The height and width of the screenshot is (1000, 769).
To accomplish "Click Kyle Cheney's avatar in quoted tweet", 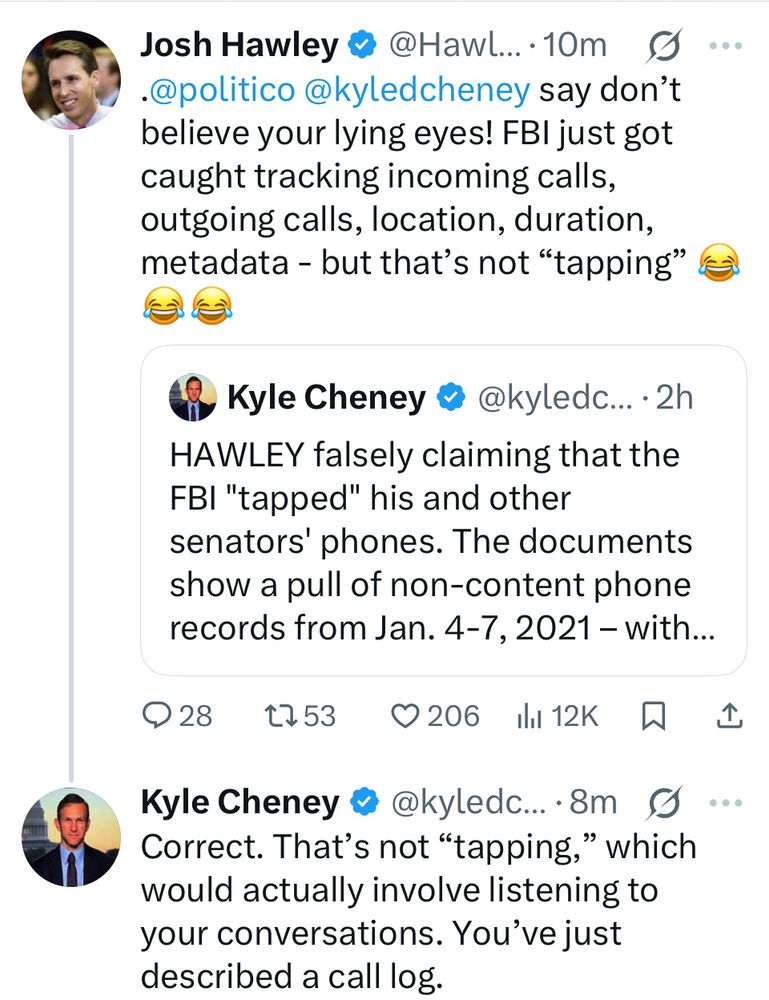I will pos(193,398).
